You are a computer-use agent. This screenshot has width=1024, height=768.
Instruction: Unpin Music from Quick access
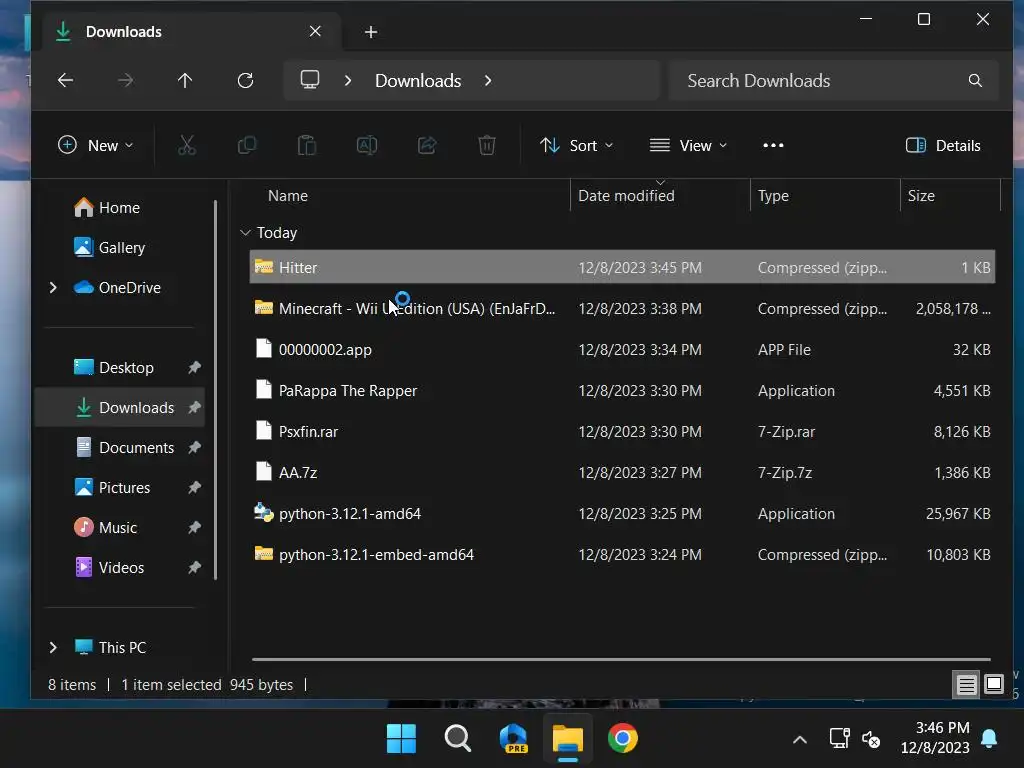pyautogui.click(x=194, y=528)
